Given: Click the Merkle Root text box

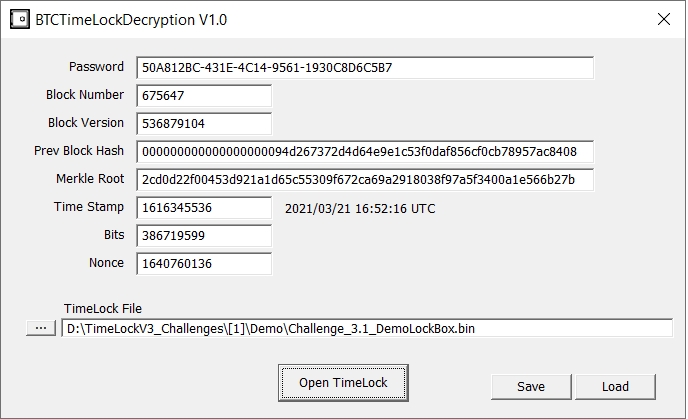Looking at the screenshot, I should coord(365,180).
